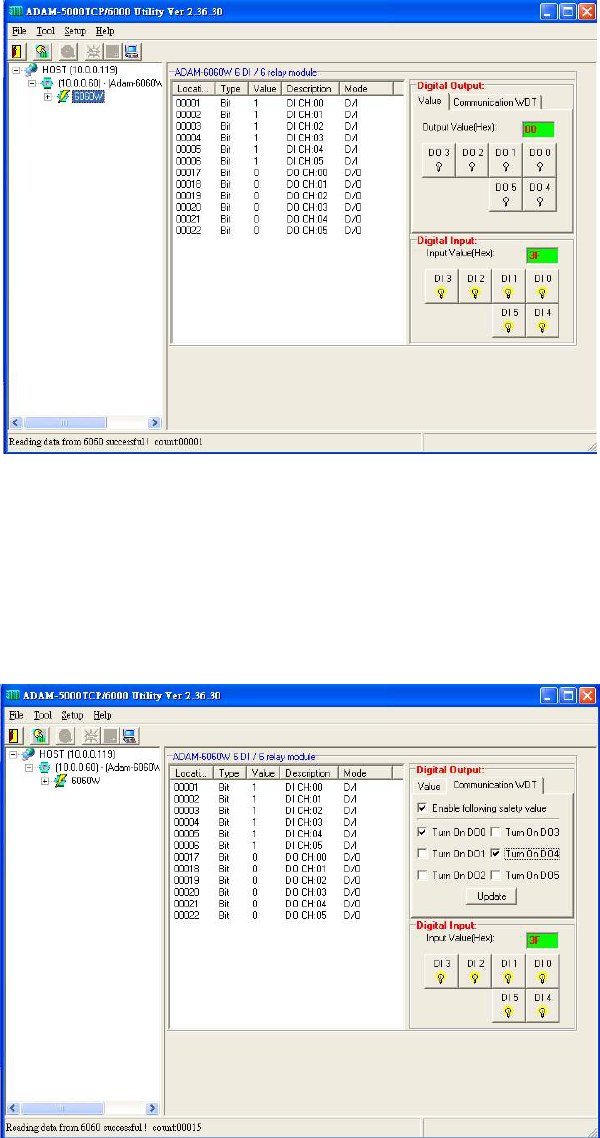
Task: Click the 6060W module icon in upper window tree
Action: [62, 97]
